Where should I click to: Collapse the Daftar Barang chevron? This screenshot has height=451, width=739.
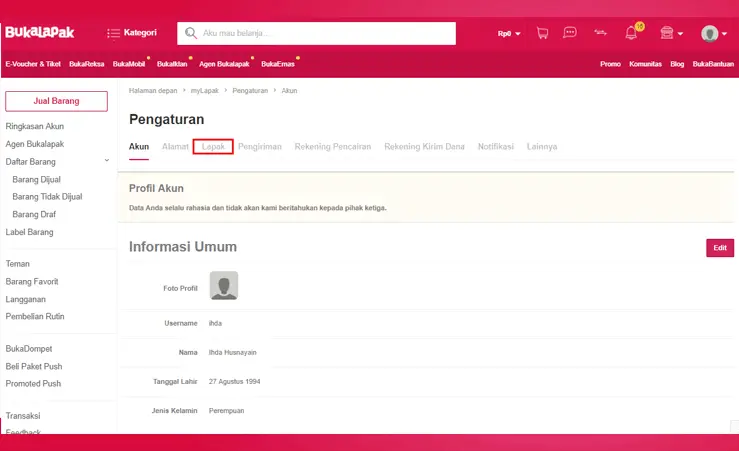pyautogui.click(x=107, y=161)
